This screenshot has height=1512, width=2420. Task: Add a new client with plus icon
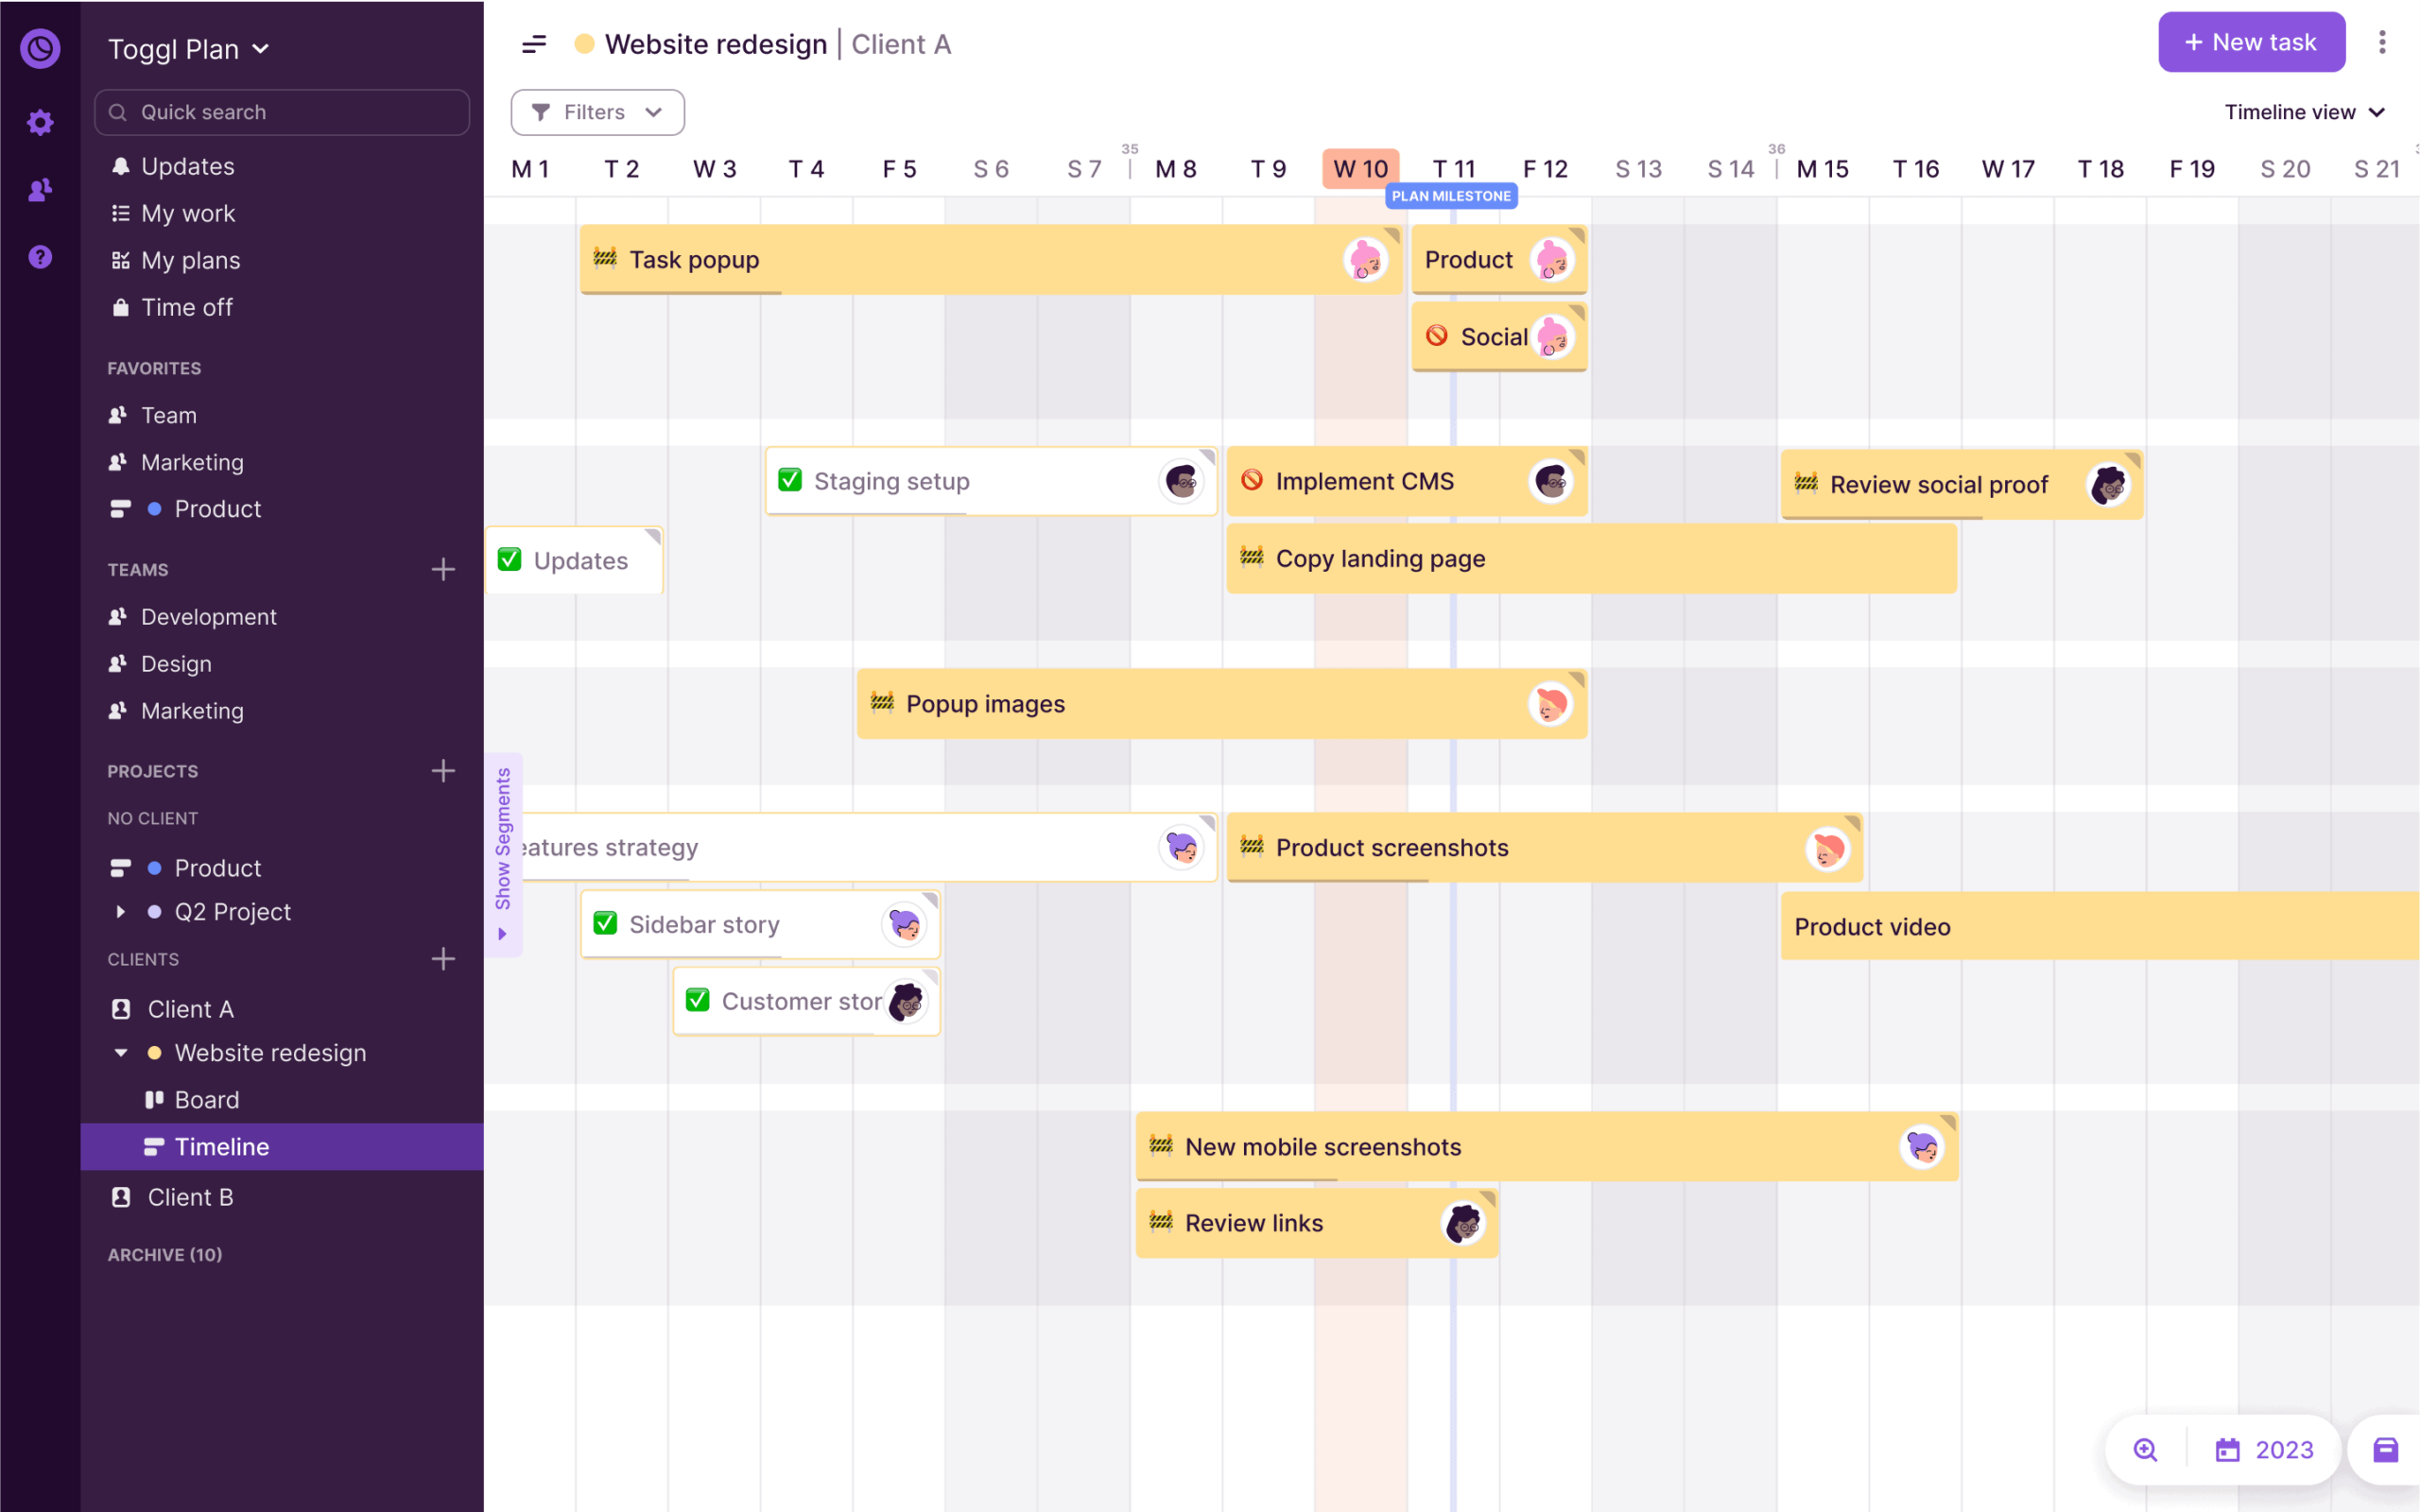pos(443,959)
